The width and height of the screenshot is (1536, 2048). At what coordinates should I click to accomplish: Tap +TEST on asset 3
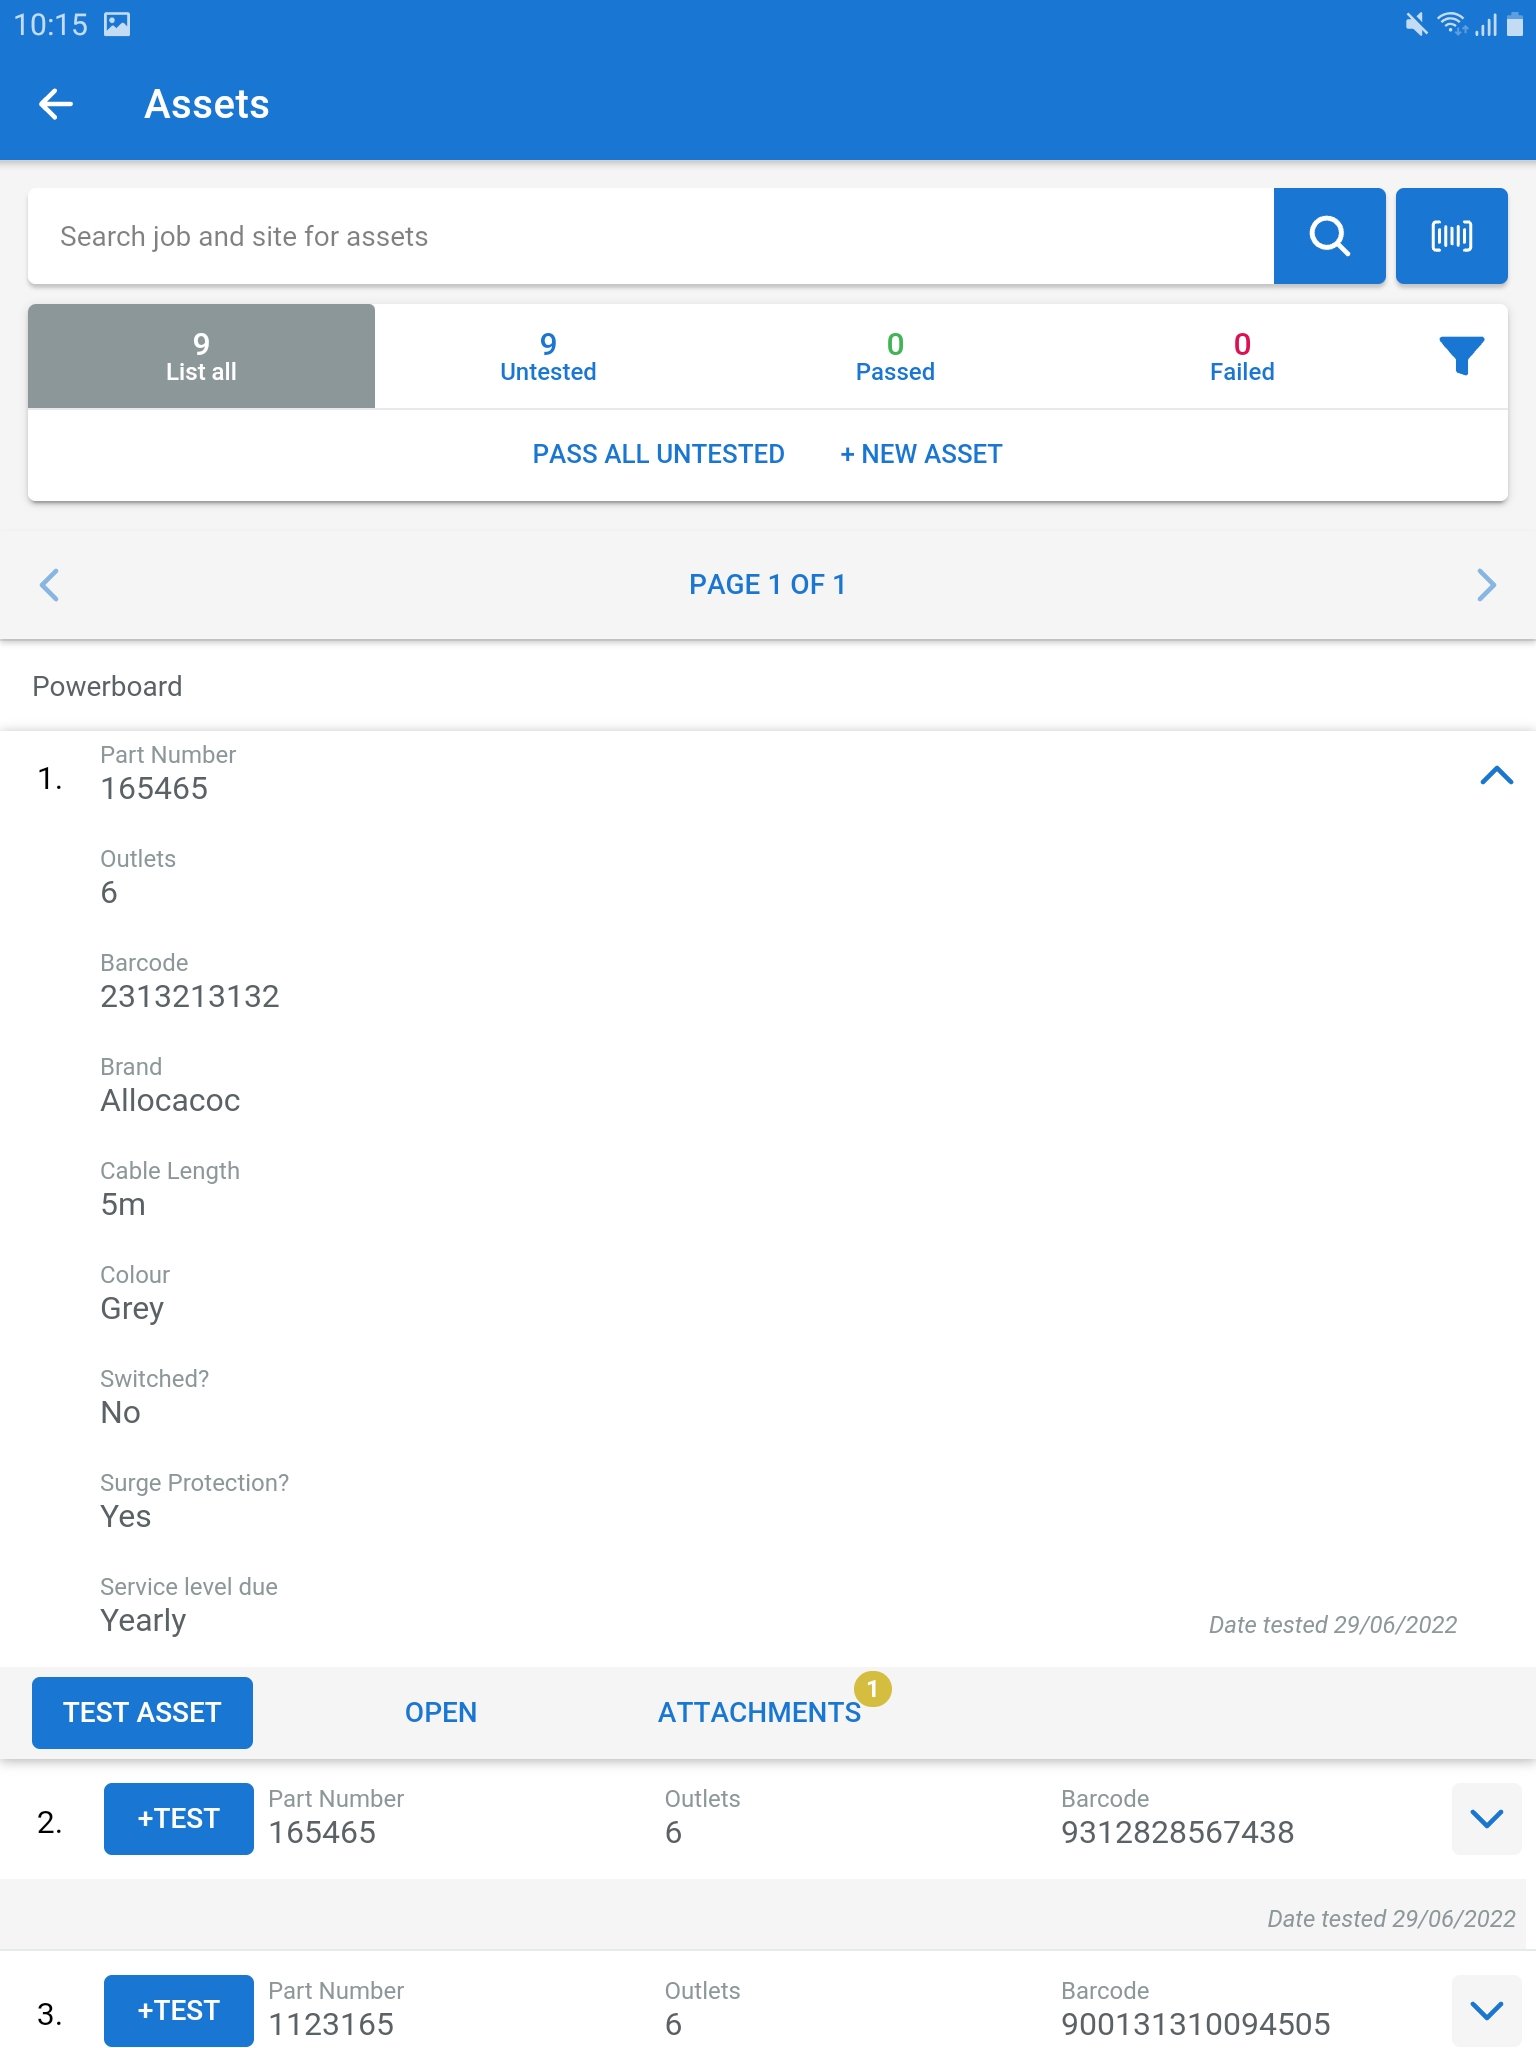(x=179, y=2011)
